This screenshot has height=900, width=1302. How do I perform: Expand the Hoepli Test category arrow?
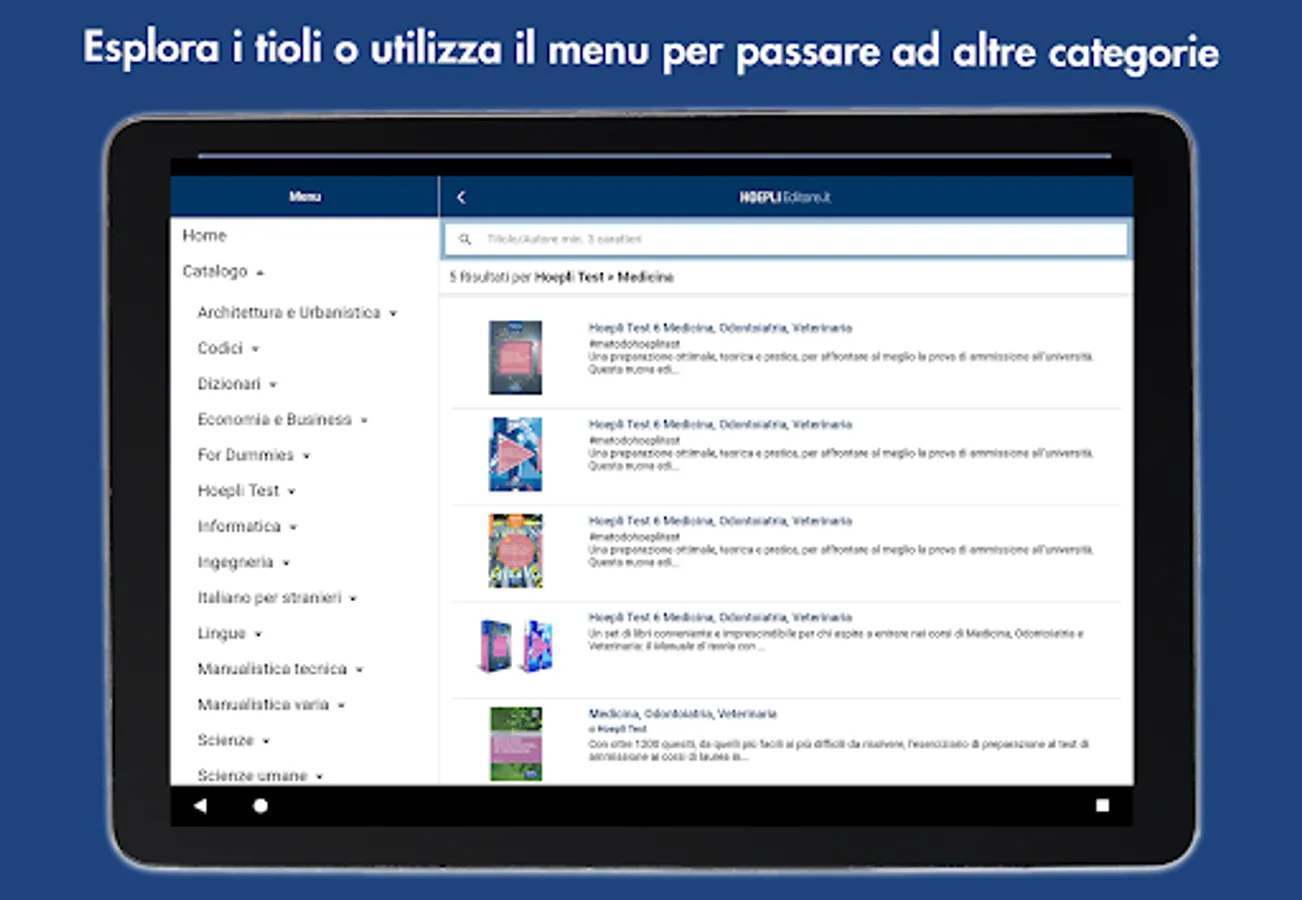click(291, 492)
